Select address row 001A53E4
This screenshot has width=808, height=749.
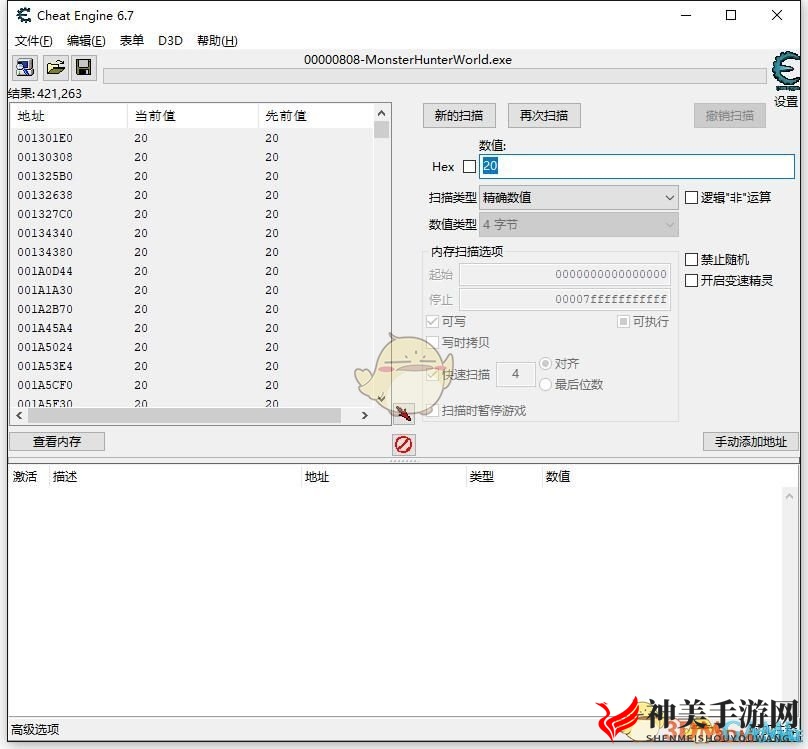pyautogui.click(x=192, y=366)
